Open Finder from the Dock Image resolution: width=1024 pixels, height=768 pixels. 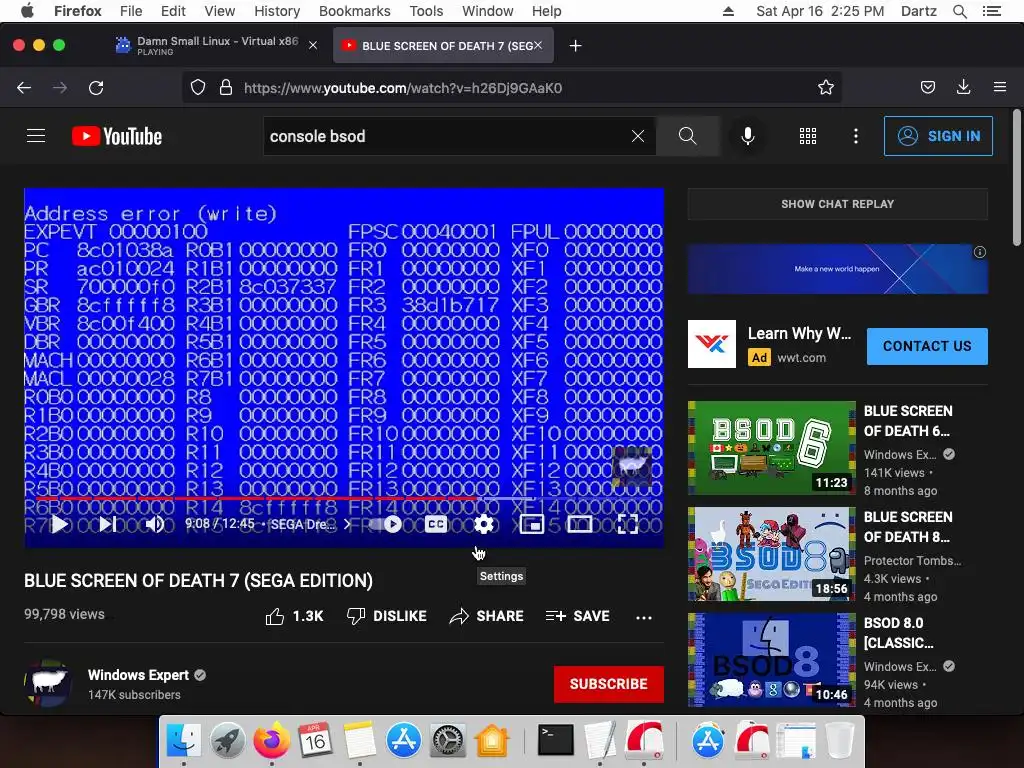(184, 740)
